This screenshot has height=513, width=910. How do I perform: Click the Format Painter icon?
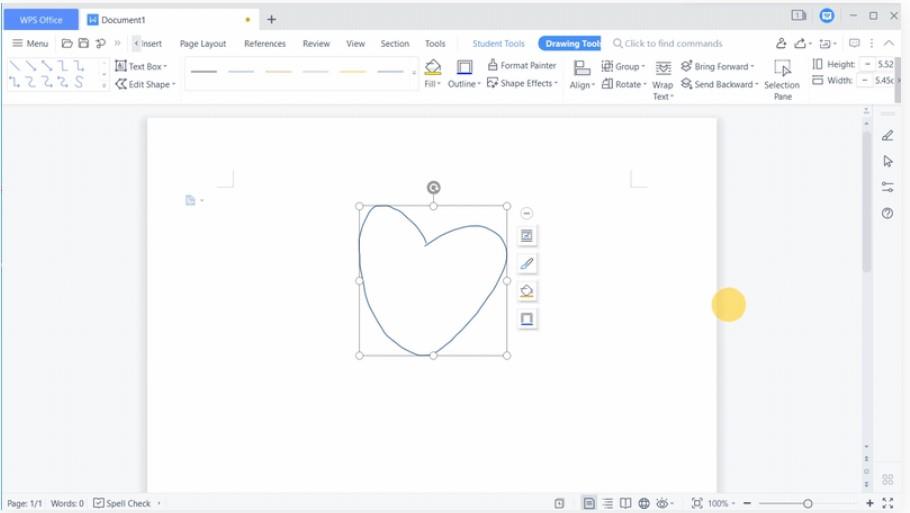click(x=492, y=65)
